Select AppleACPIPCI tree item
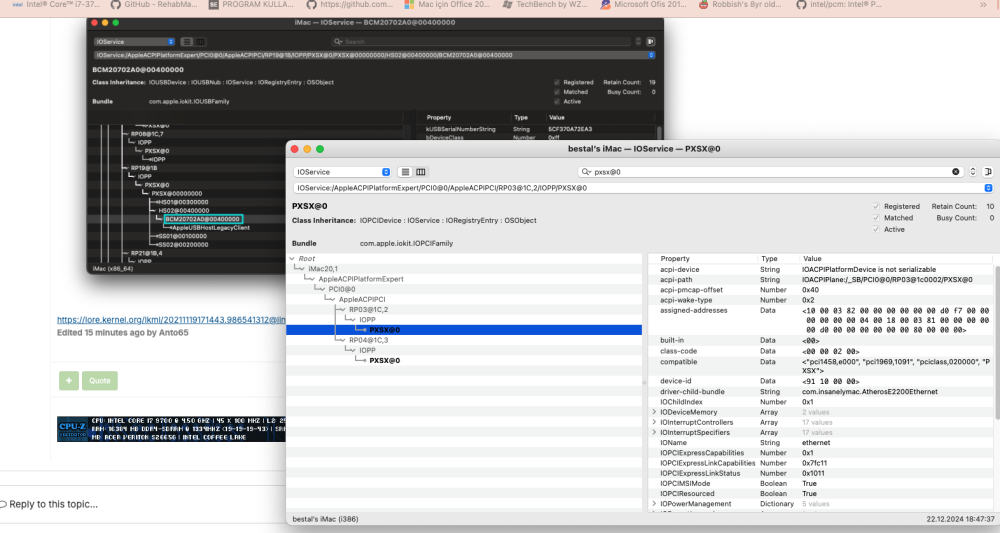This screenshot has height=533, width=1000. pyautogui.click(x=362, y=300)
